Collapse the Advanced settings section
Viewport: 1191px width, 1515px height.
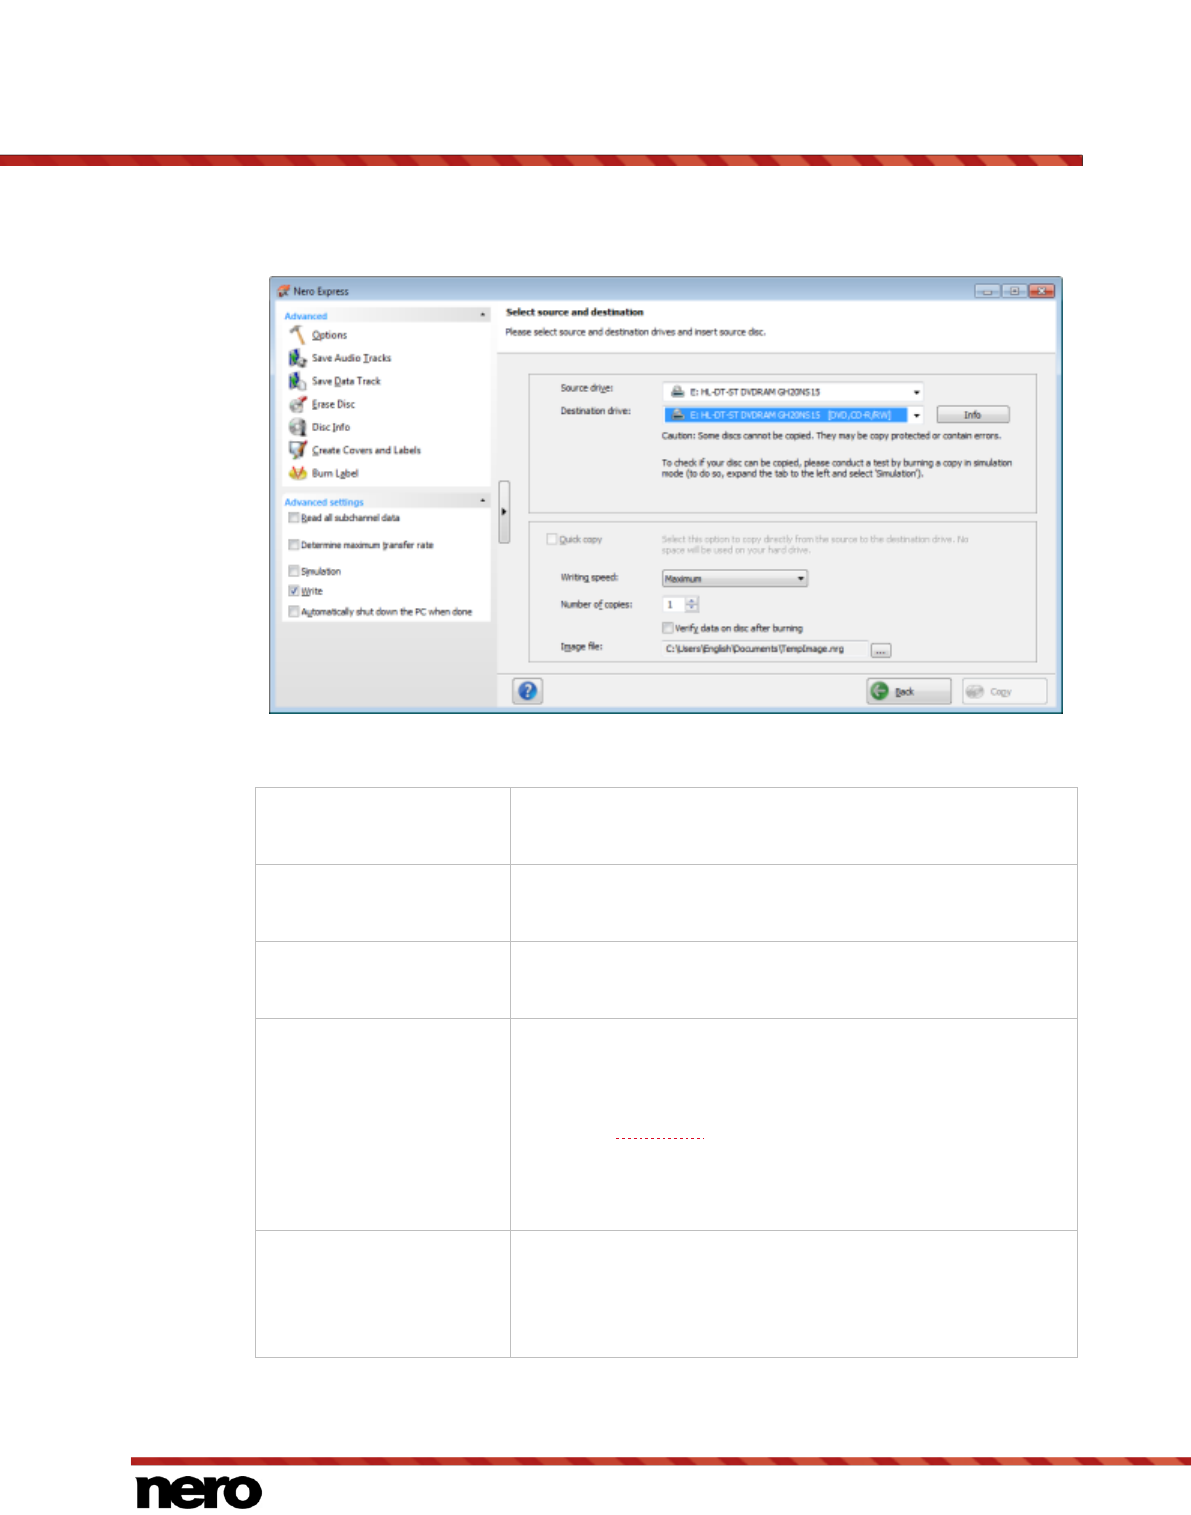click(483, 501)
